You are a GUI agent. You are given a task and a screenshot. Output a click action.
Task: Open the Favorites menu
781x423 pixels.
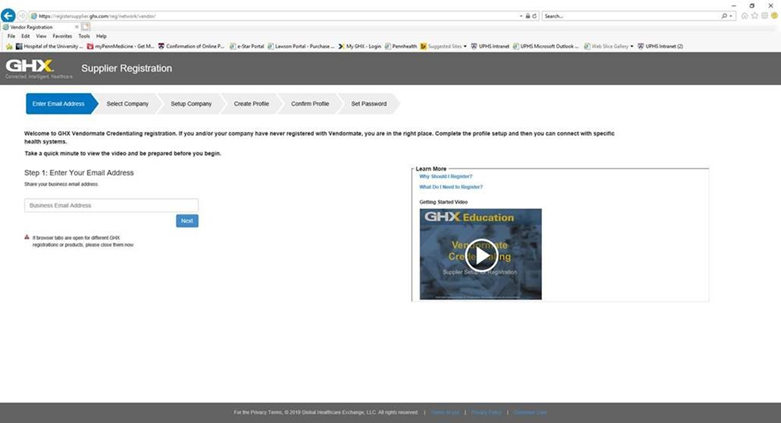pyautogui.click(x=62, y=36)
